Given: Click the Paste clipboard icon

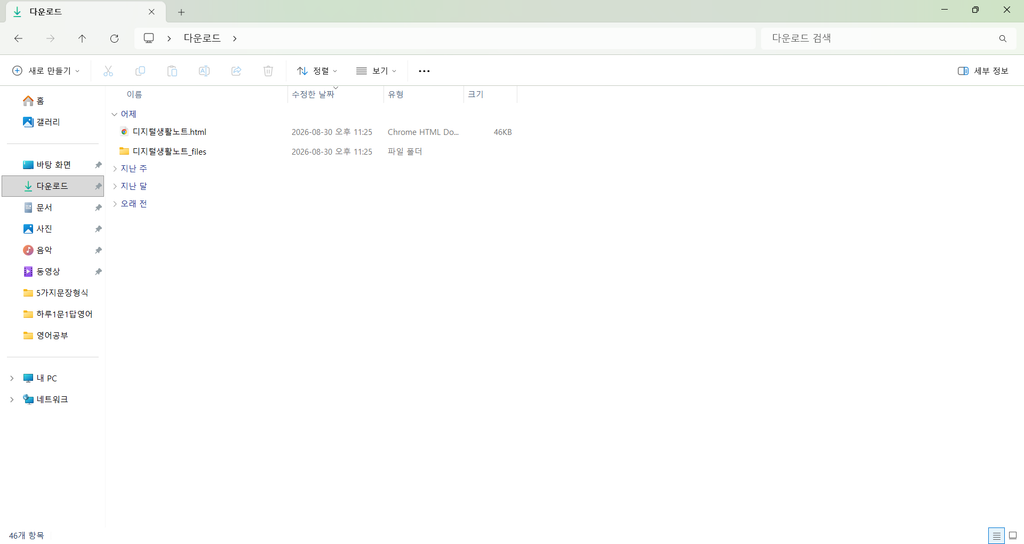Looking at the screenshot, I should point(172,71).
